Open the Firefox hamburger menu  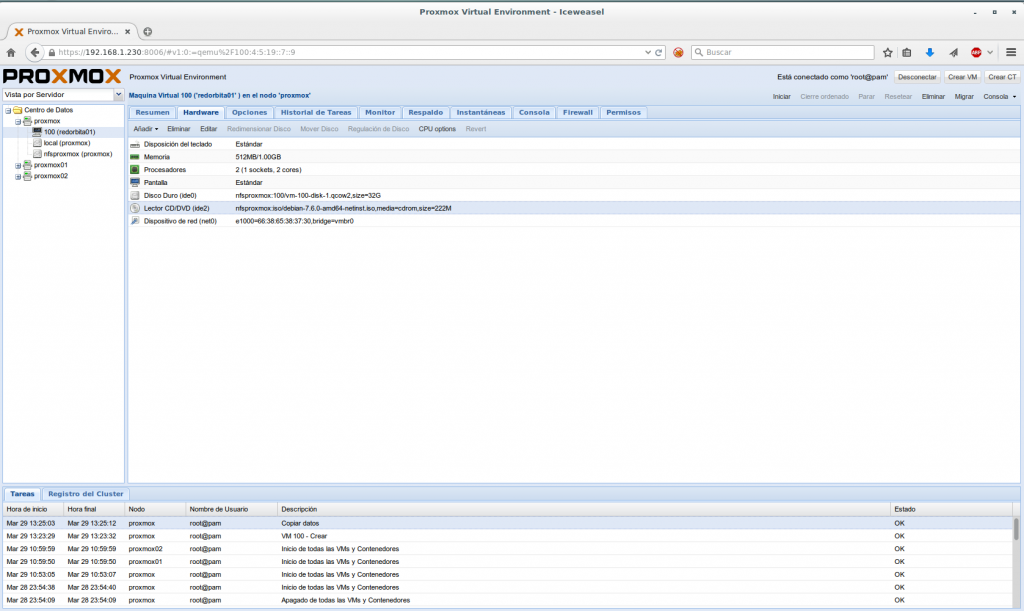pyautogui.click(x=1011, y=52)
